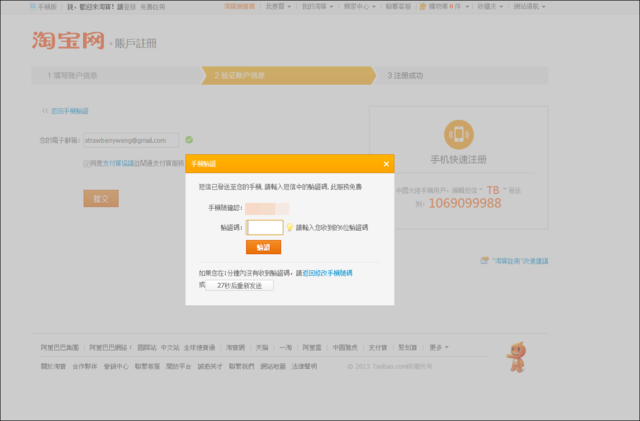Click the orange phone quick-registration icon

click(459, 134)
